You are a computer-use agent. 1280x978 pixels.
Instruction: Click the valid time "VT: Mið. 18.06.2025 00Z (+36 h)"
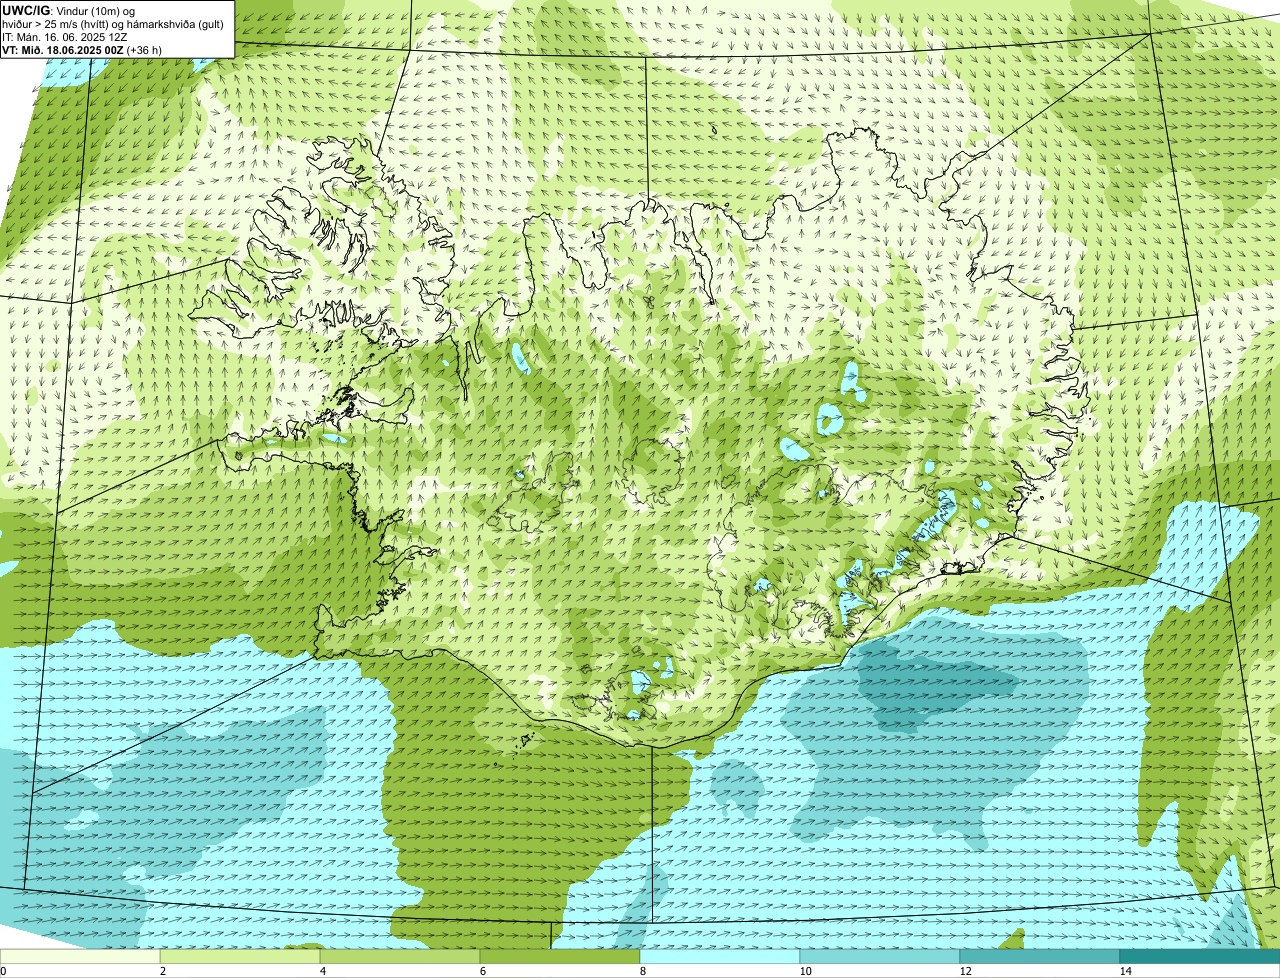(82, 49)
